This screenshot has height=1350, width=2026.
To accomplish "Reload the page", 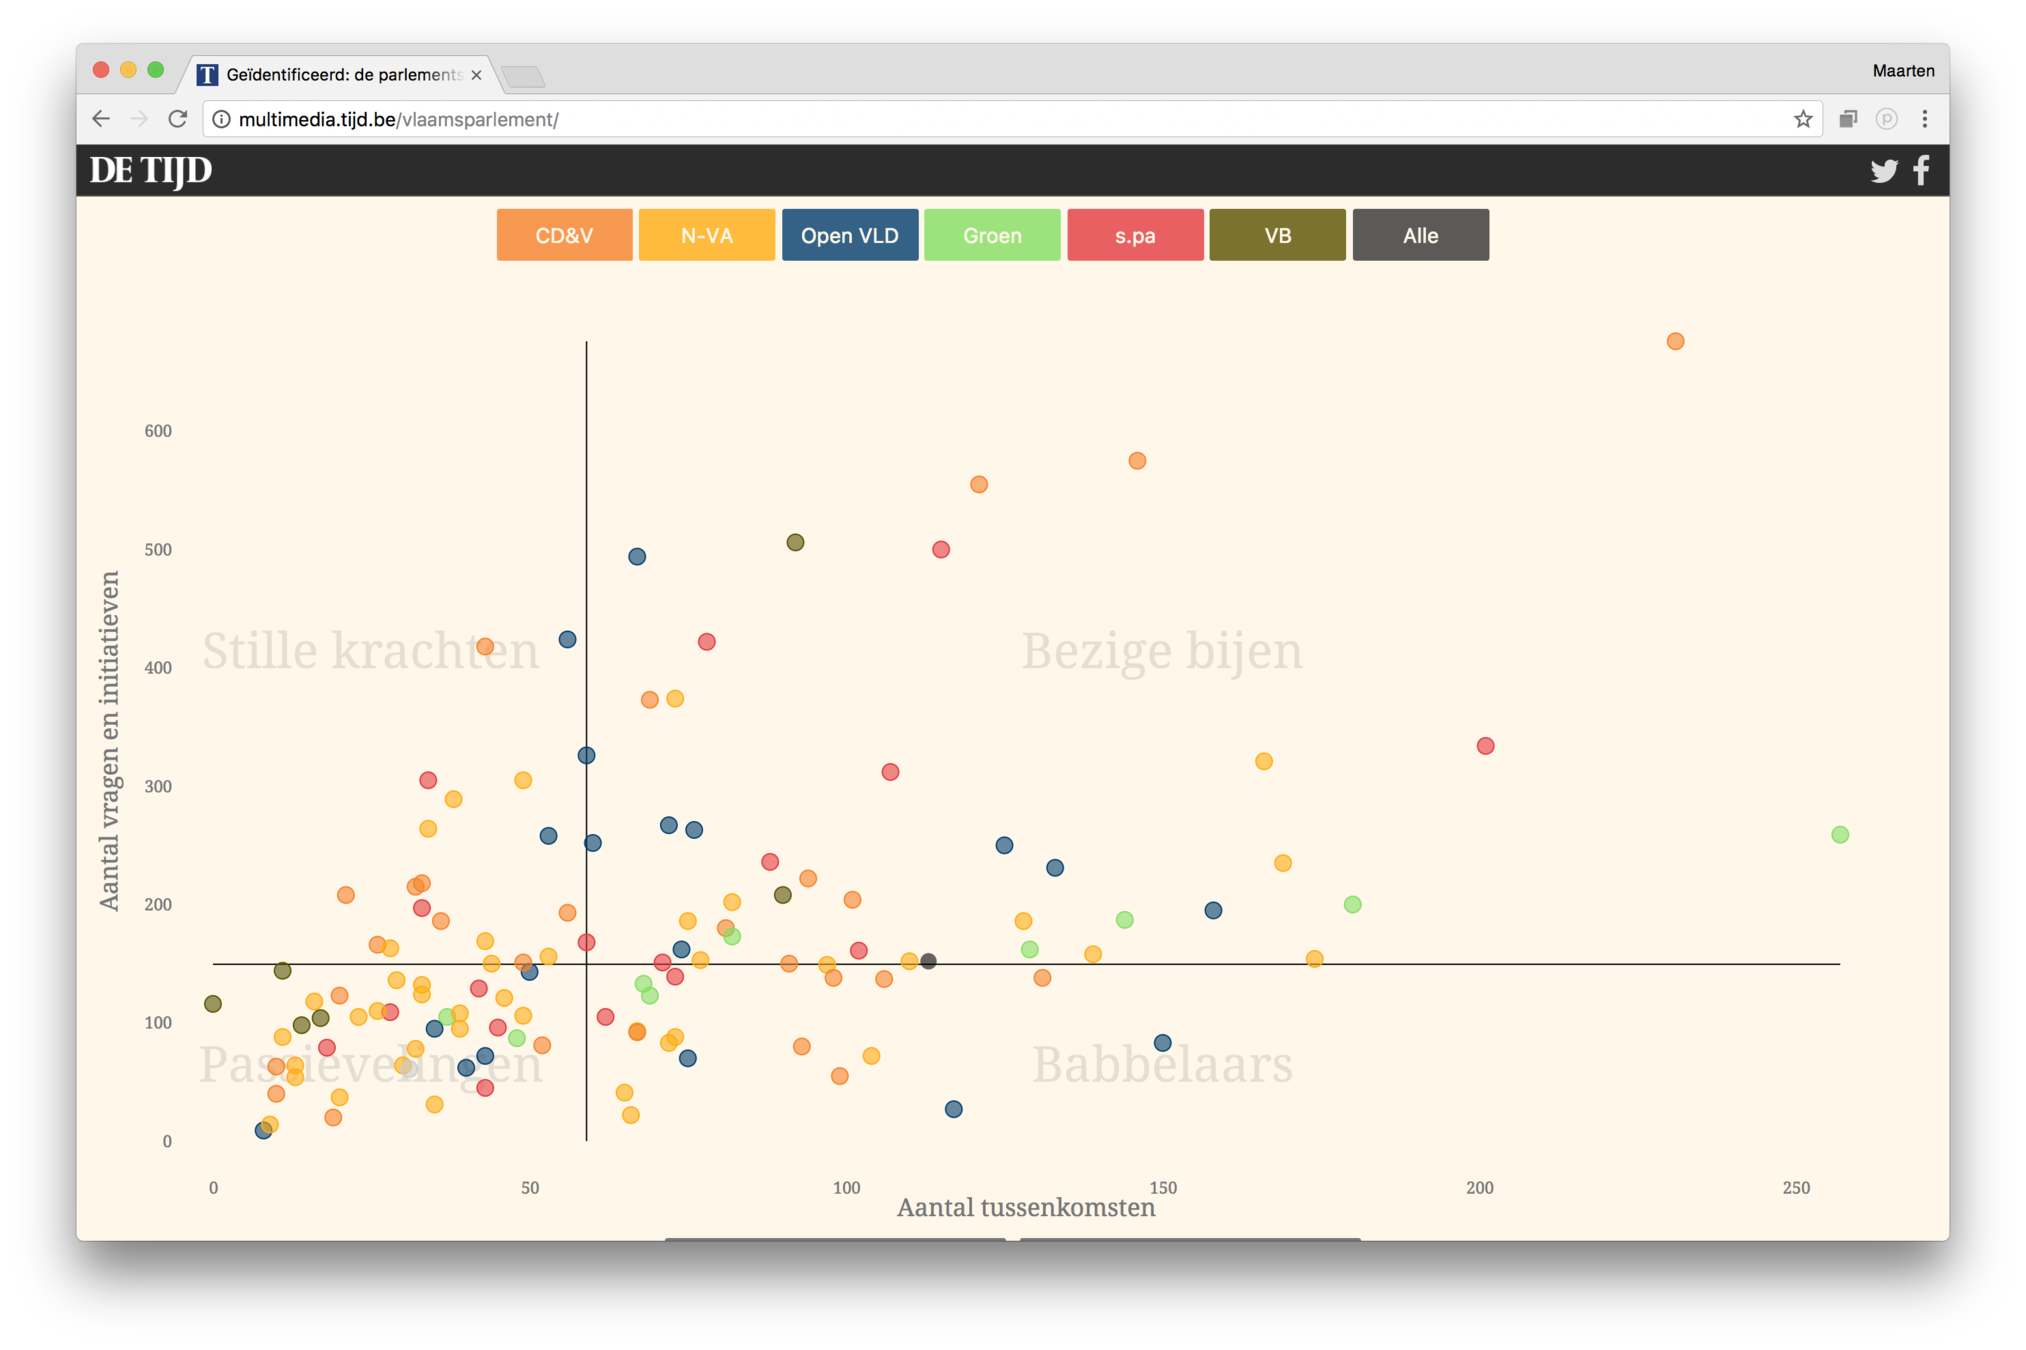I will coord(178,119).
